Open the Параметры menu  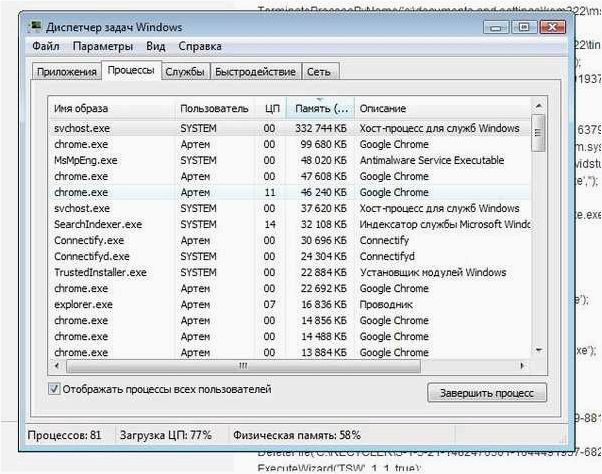pos(103,46)
